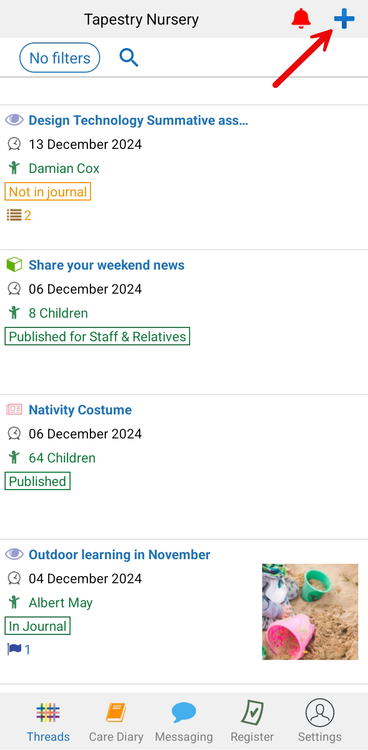The height and width of the screenshot is (750, 368).
Task: Open the sand buckets photo thumbnail
Action: [310, 612]
